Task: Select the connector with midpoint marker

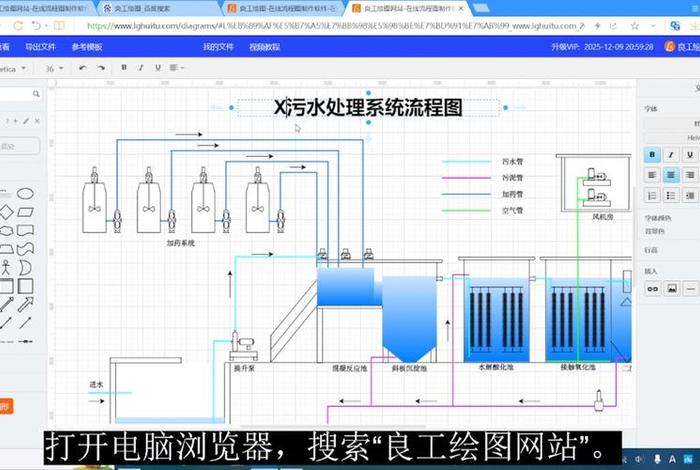Action: click(x=25, y=341)
